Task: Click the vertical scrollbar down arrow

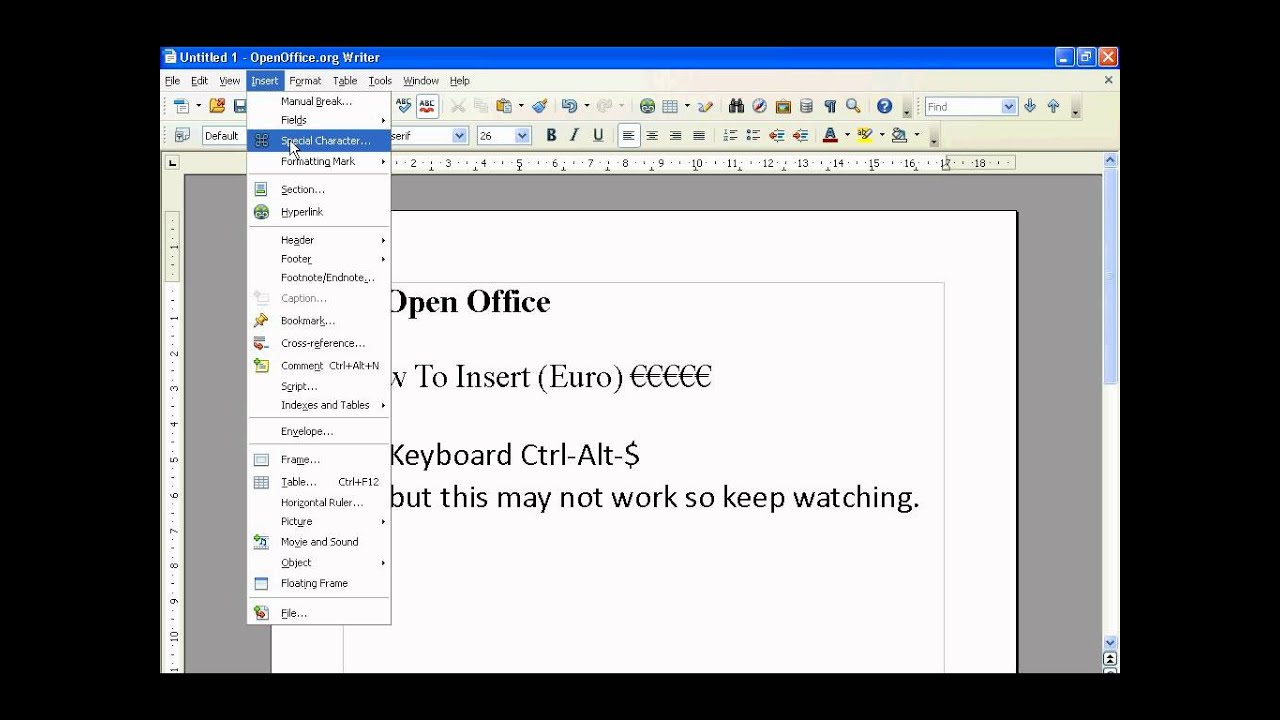Action: (1110, 642)
